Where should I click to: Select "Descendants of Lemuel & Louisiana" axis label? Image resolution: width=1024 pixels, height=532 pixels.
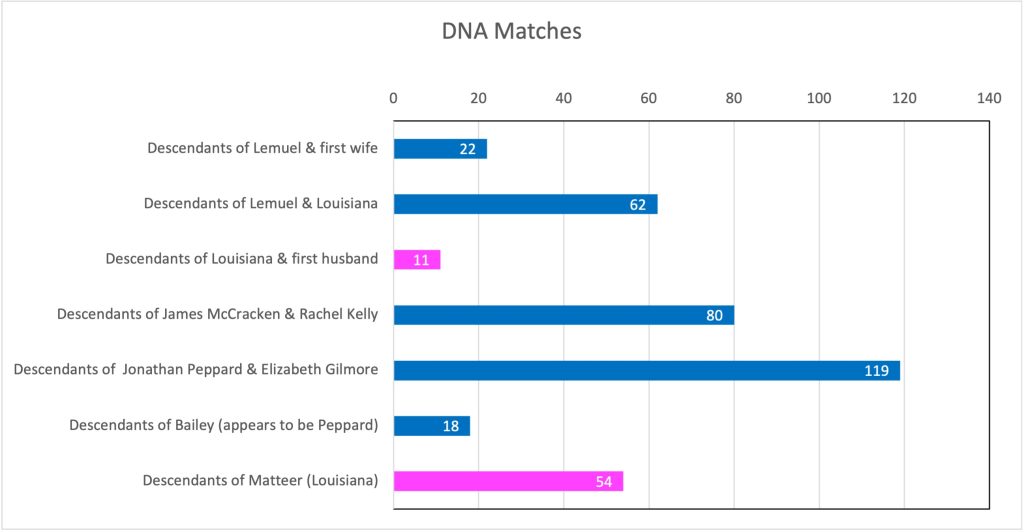tap(260, 204)
